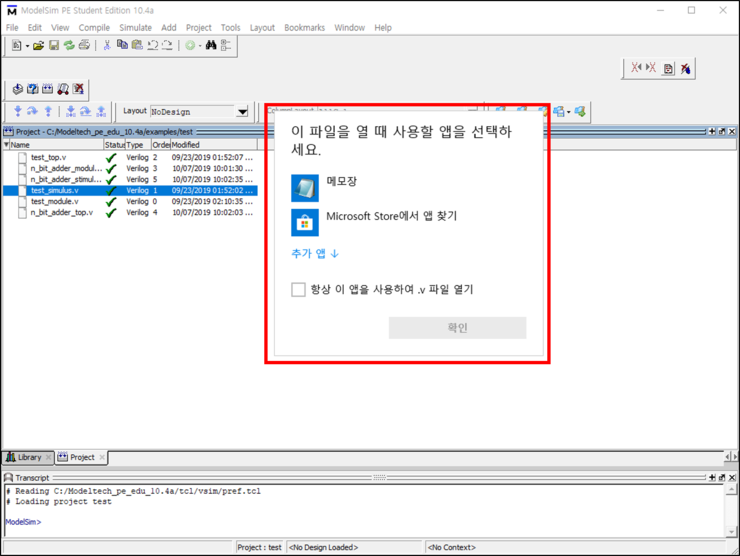This screenshot has width=740, height=556.
Task: Click the Step Into down arrow icon
Action: [x=18, y=111]
